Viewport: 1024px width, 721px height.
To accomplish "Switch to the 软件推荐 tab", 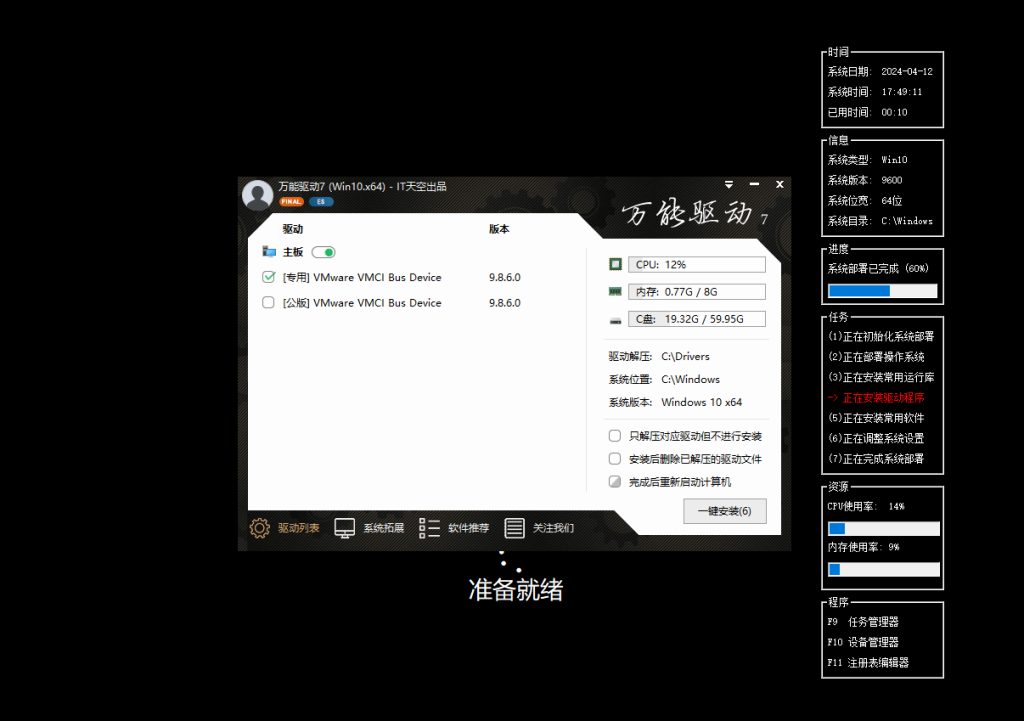I will (468, 528).
